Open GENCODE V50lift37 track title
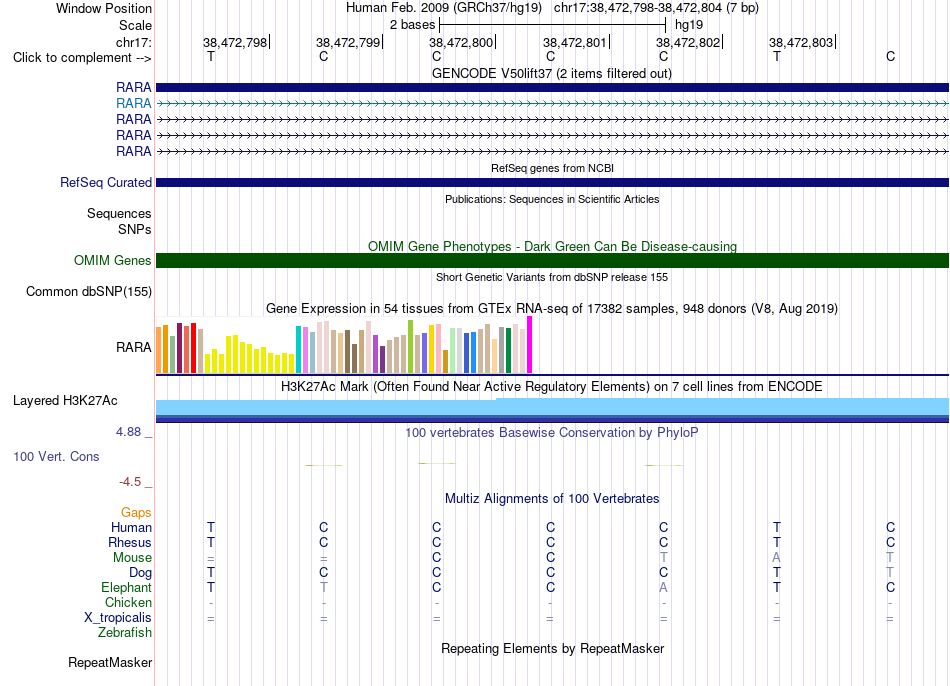Viewport: 950px width, 686px height. (x=552, y=73)
